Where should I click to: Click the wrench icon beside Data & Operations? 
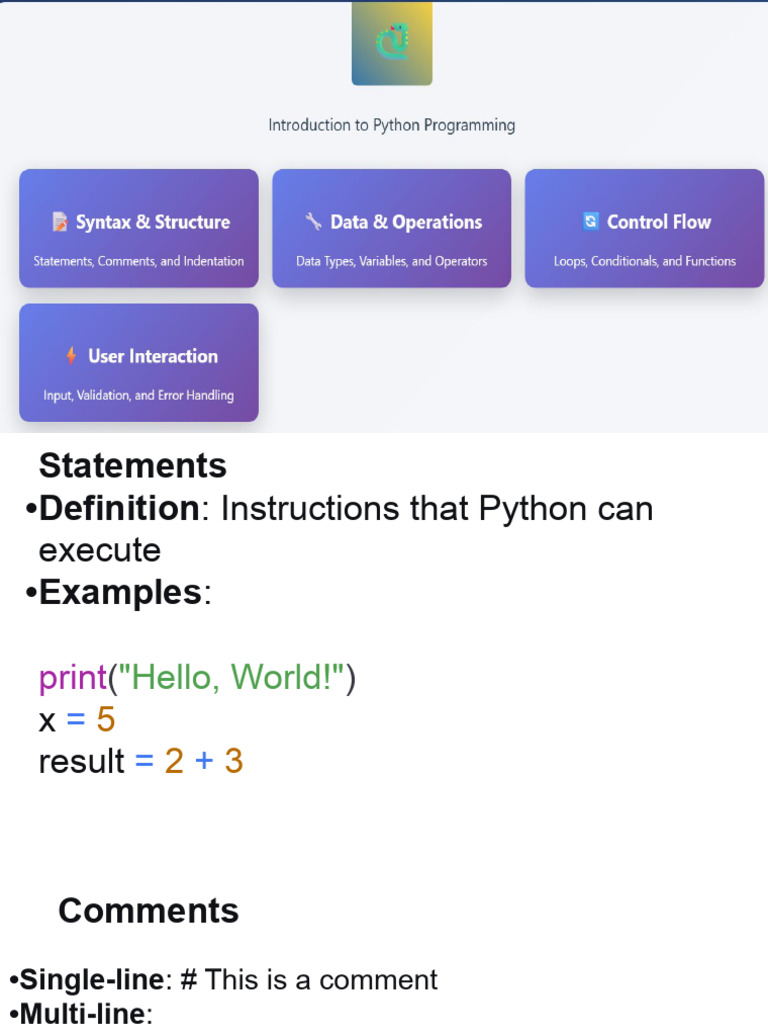pyautogui.click(x=313, y=221)
